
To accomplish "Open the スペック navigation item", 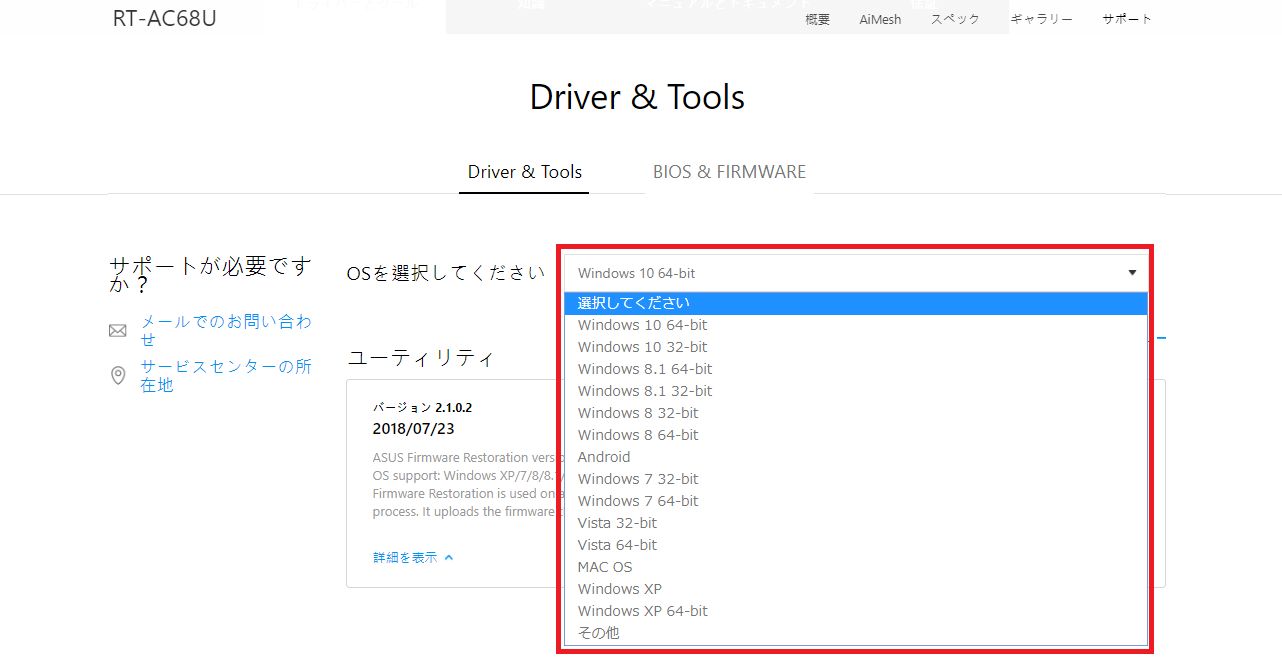I will [x=955, y=19].
